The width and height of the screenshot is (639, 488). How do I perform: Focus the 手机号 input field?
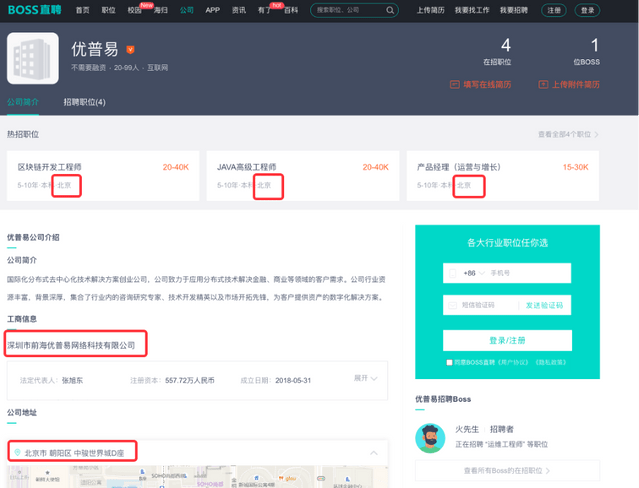click(507, 273)
